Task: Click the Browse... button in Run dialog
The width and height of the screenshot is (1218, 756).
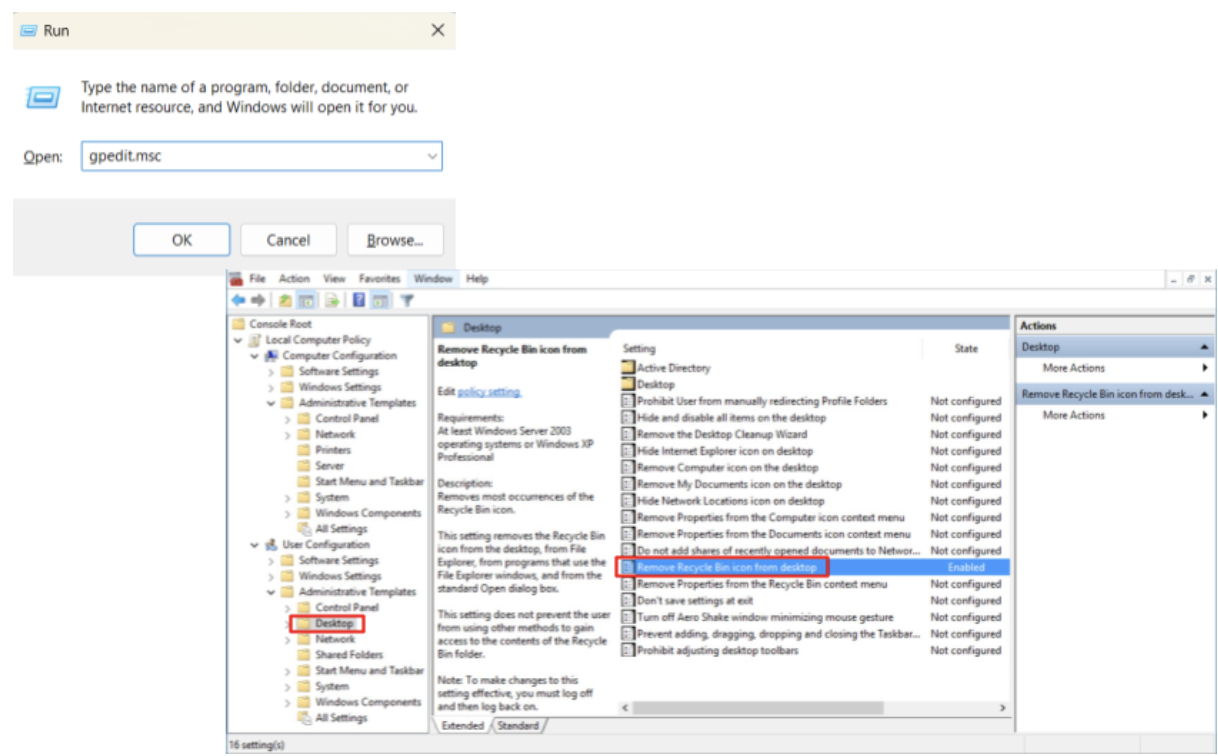Action: click(395, 240)
